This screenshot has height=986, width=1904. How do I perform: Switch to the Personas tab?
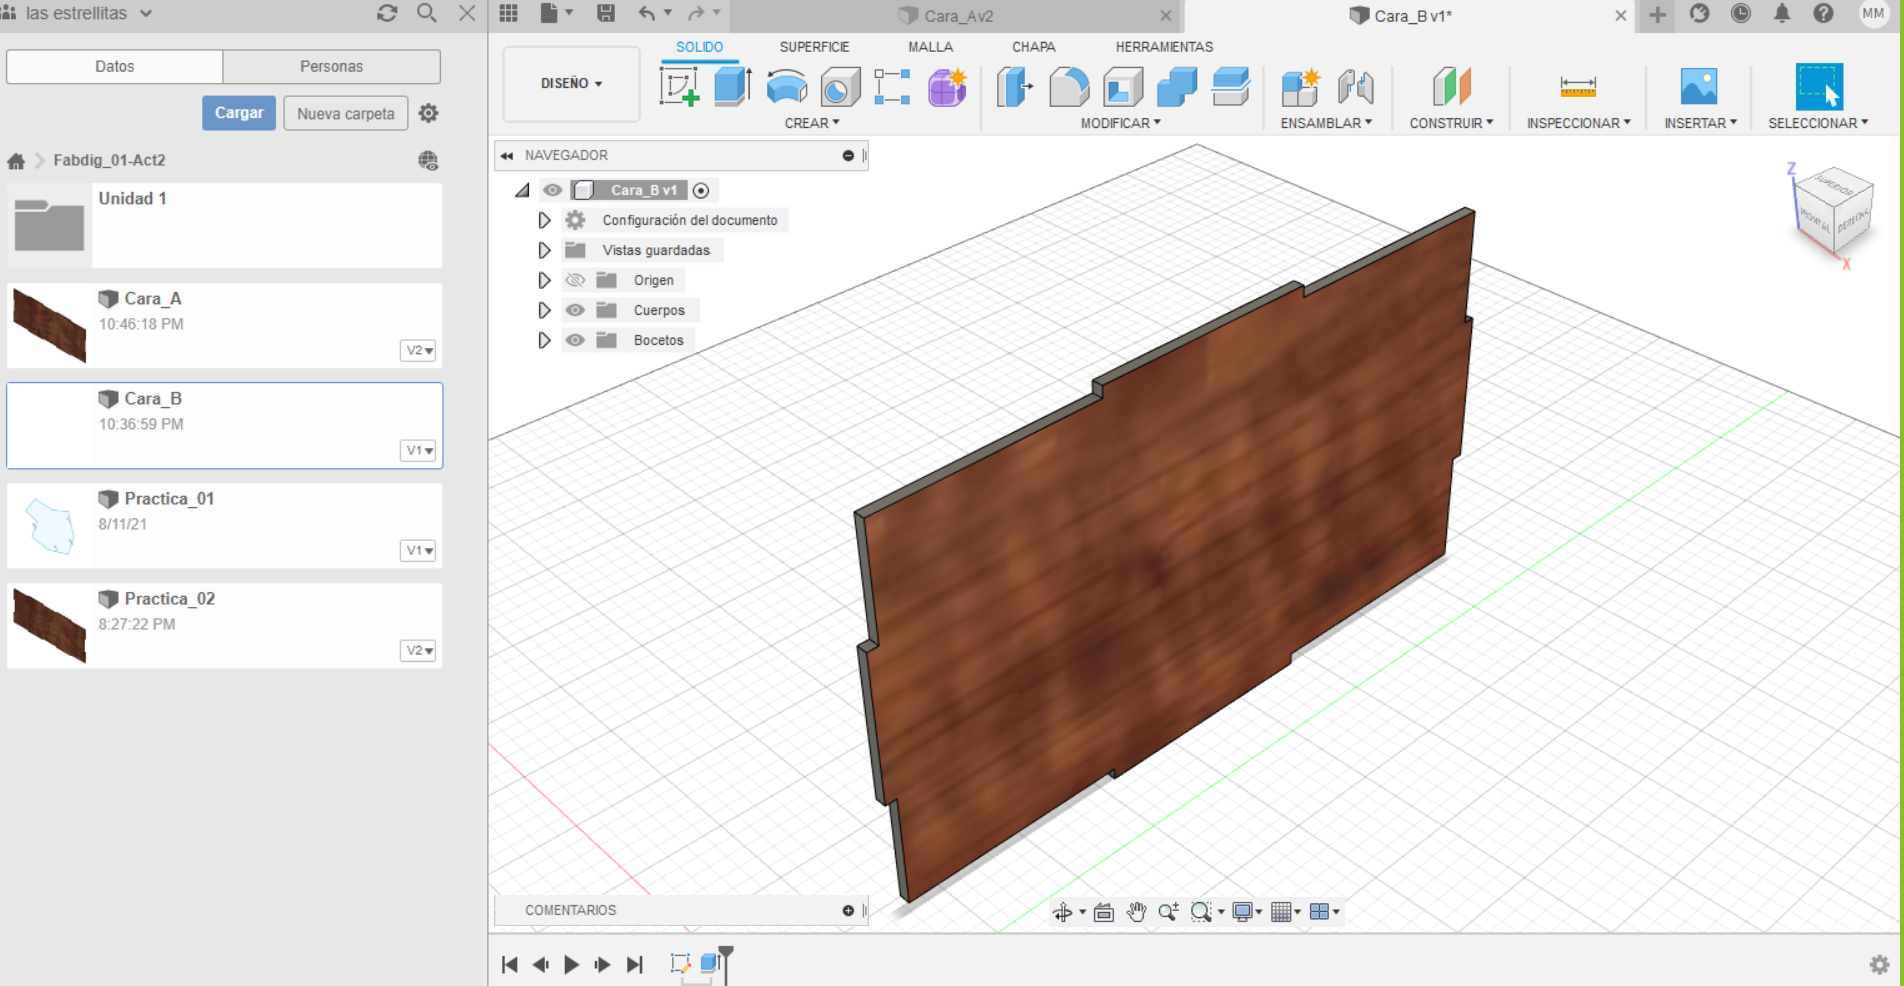[x=331, y=66]
